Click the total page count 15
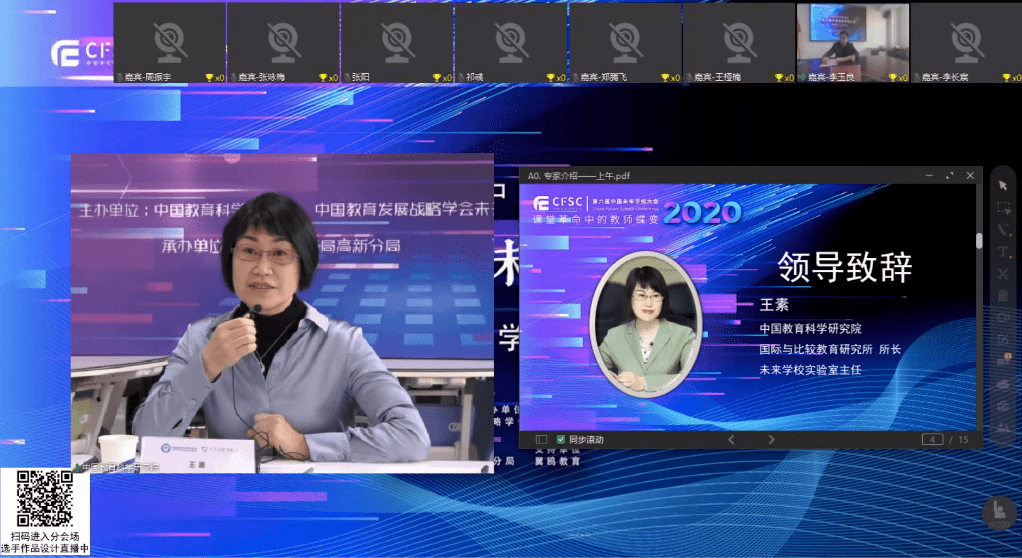This screenshot has height=558, width=1022. click(963, 439)
